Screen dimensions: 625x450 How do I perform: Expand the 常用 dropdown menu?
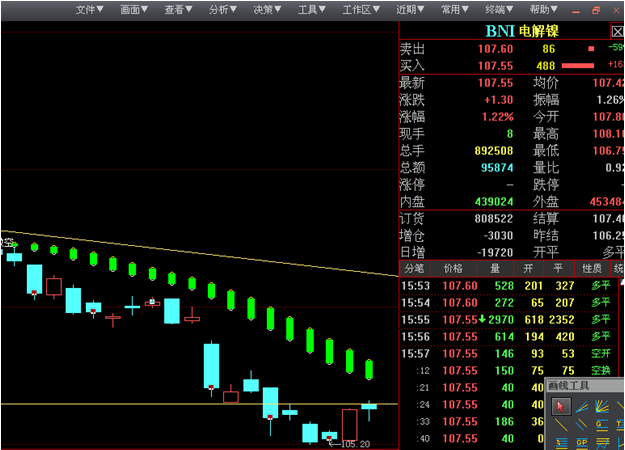[x=454, y=10]
